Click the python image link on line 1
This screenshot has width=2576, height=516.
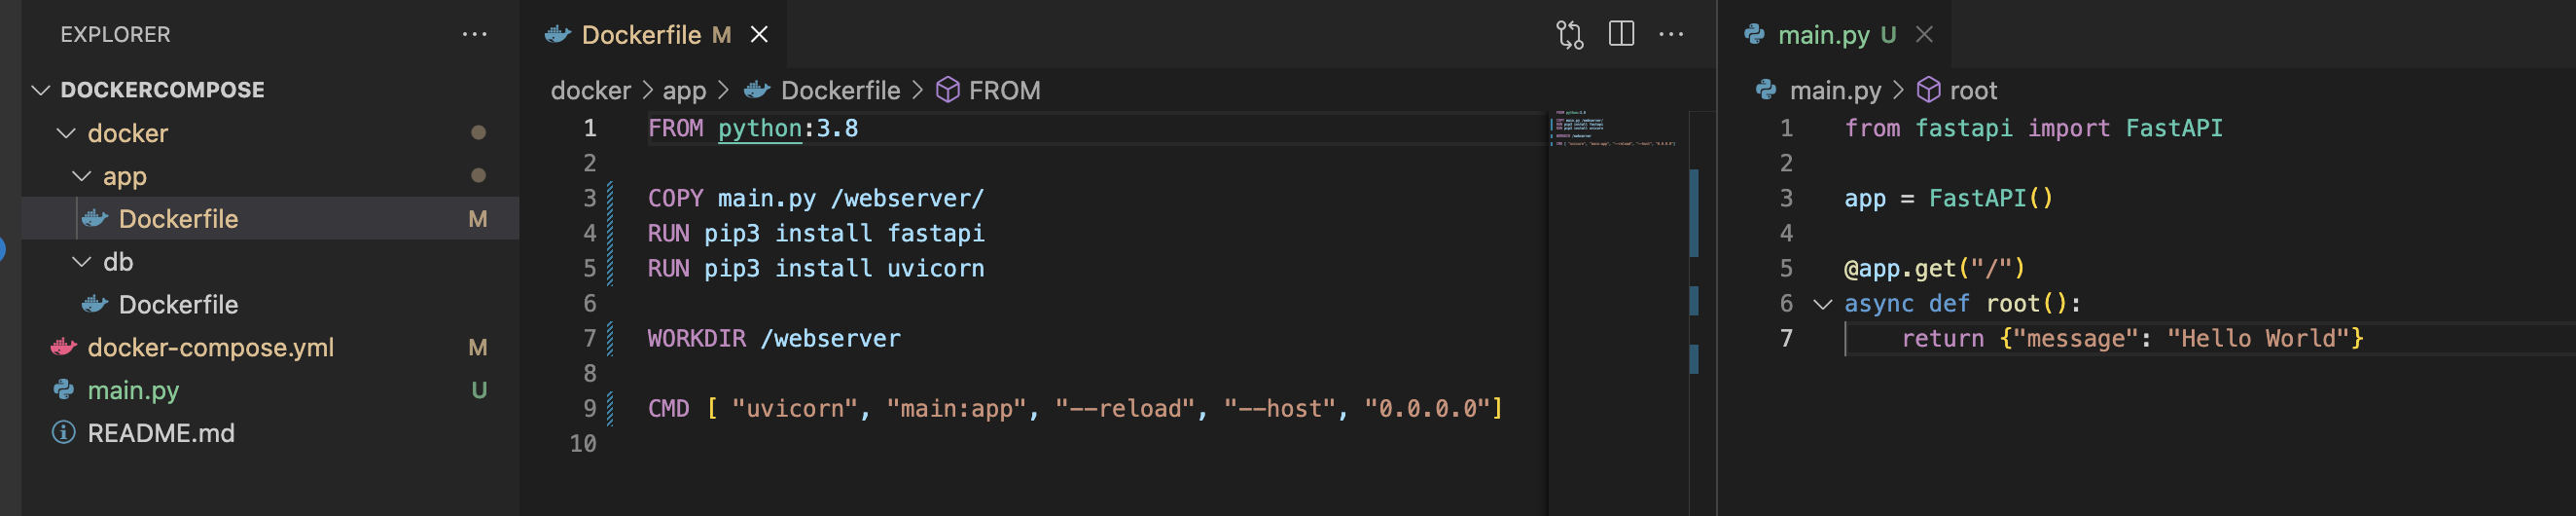(x=759, y=129)
